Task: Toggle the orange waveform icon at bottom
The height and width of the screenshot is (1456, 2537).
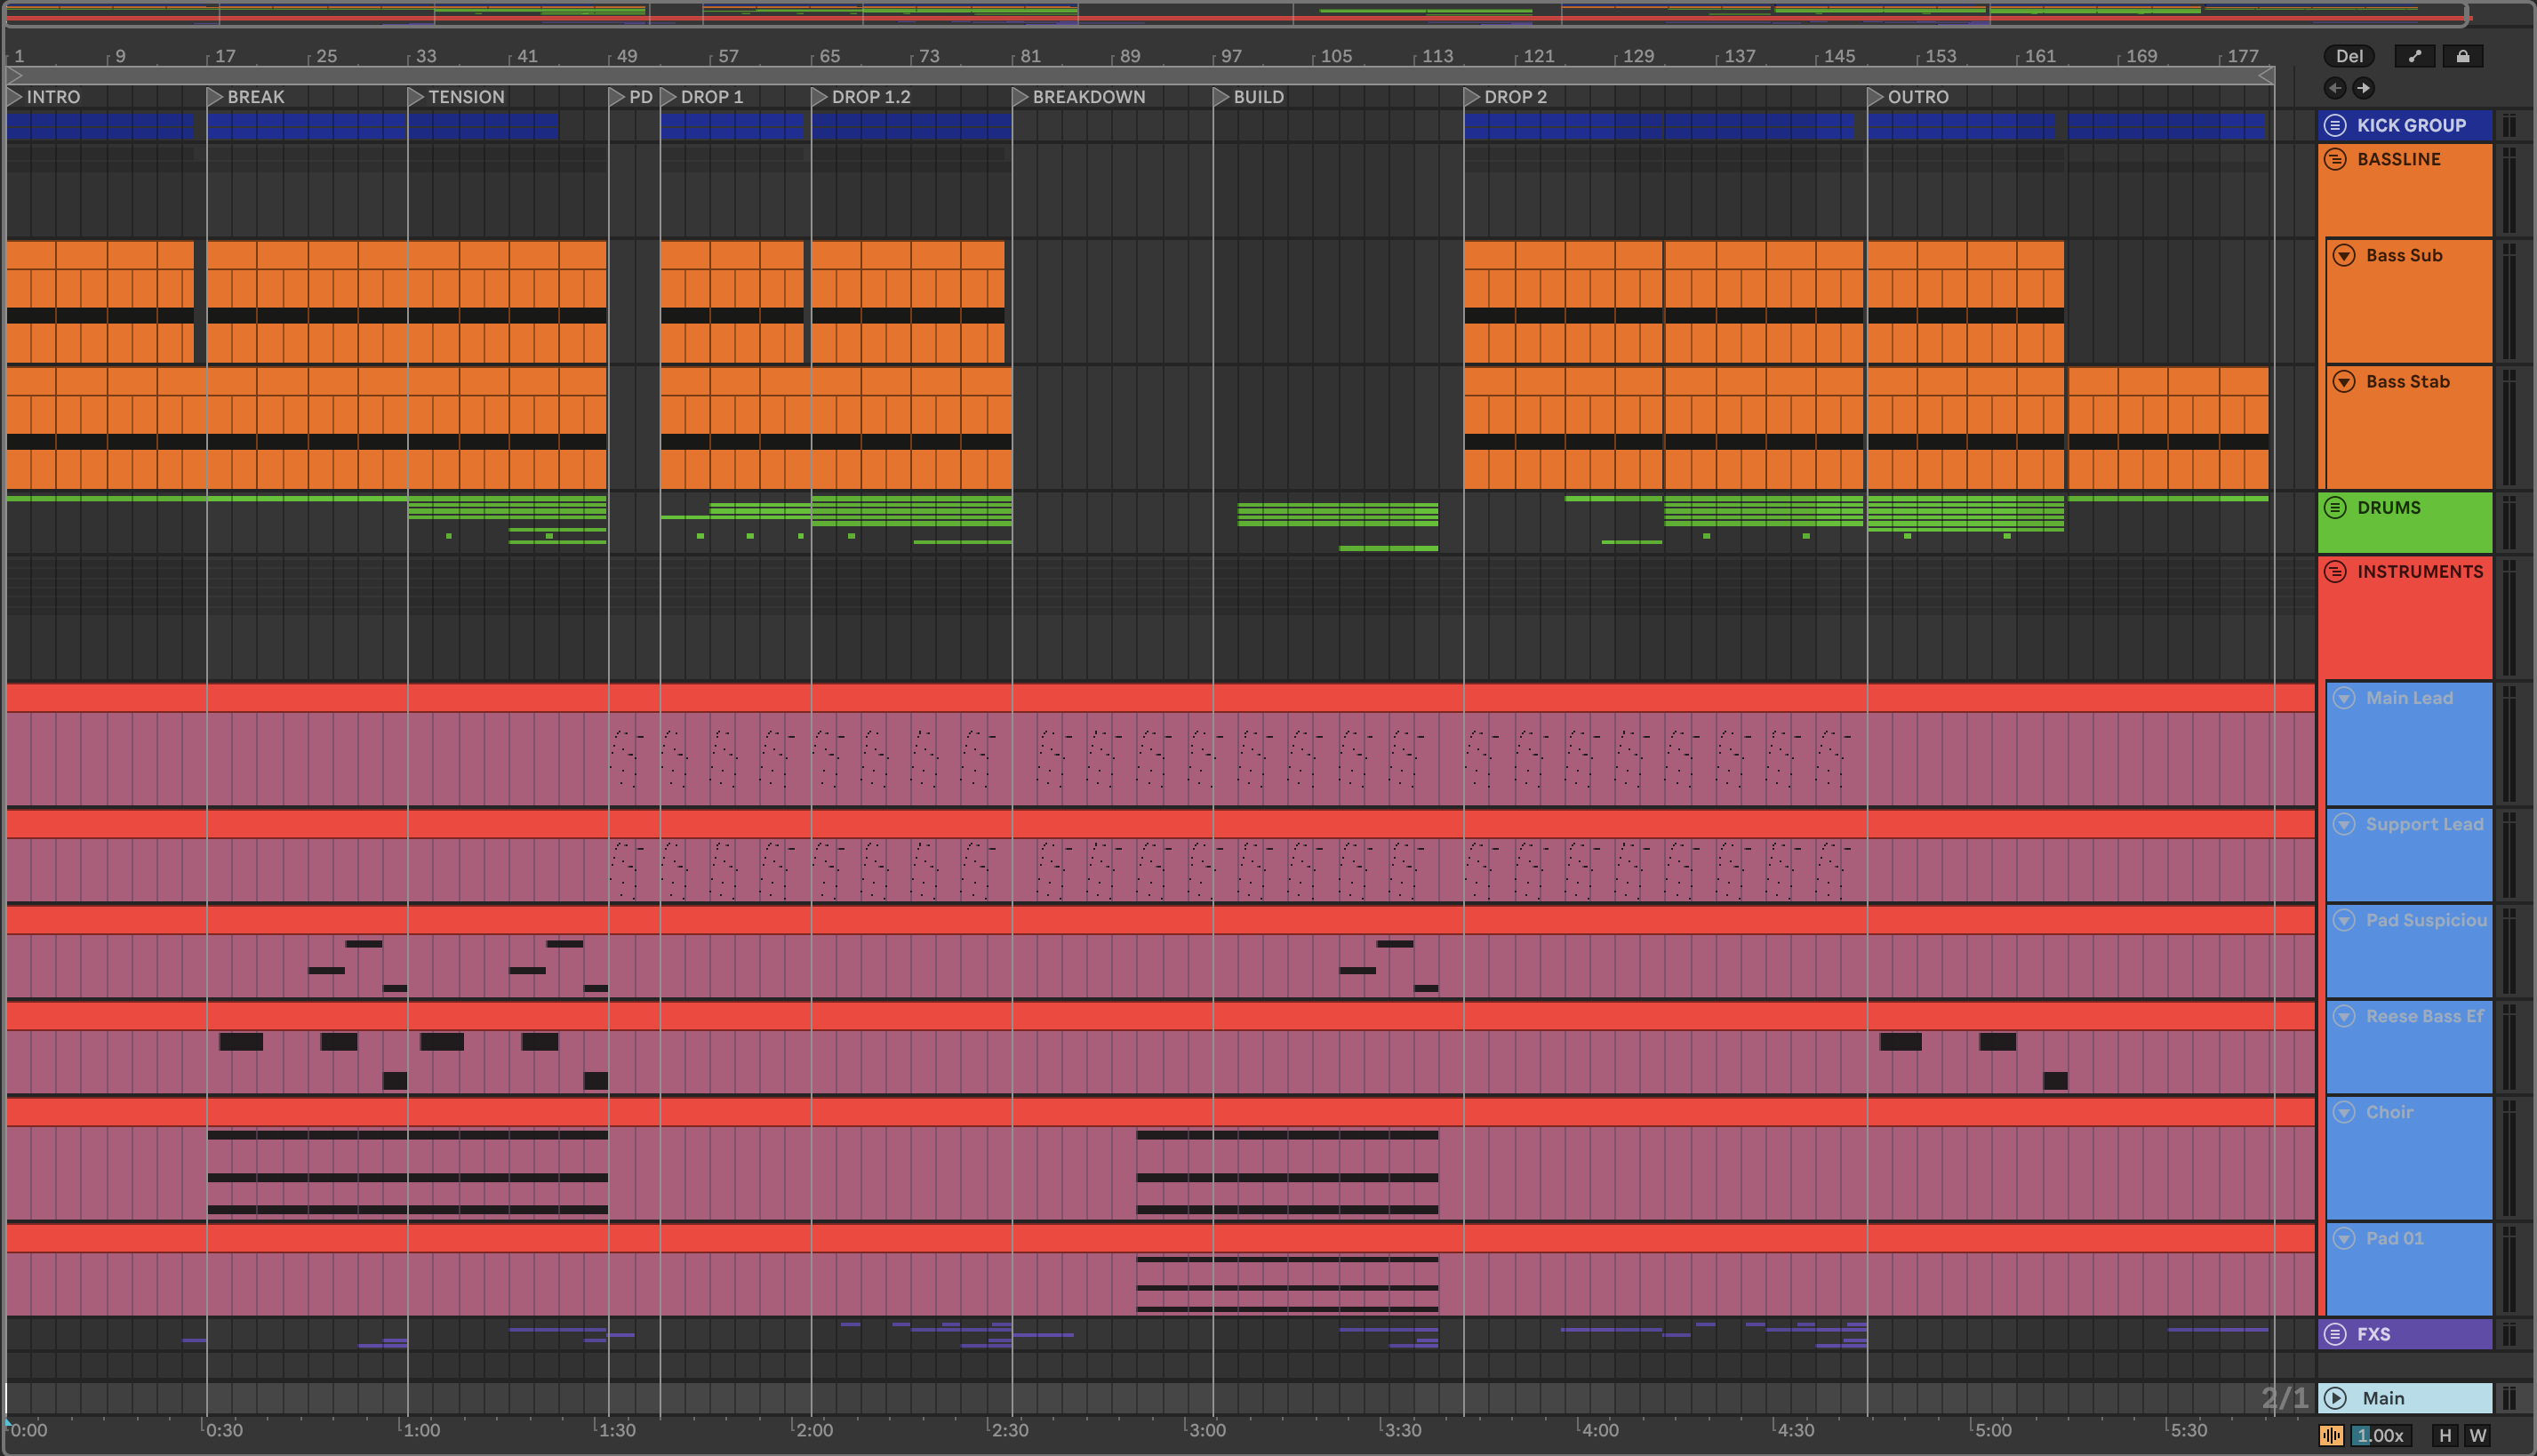Action: 2331,1435
